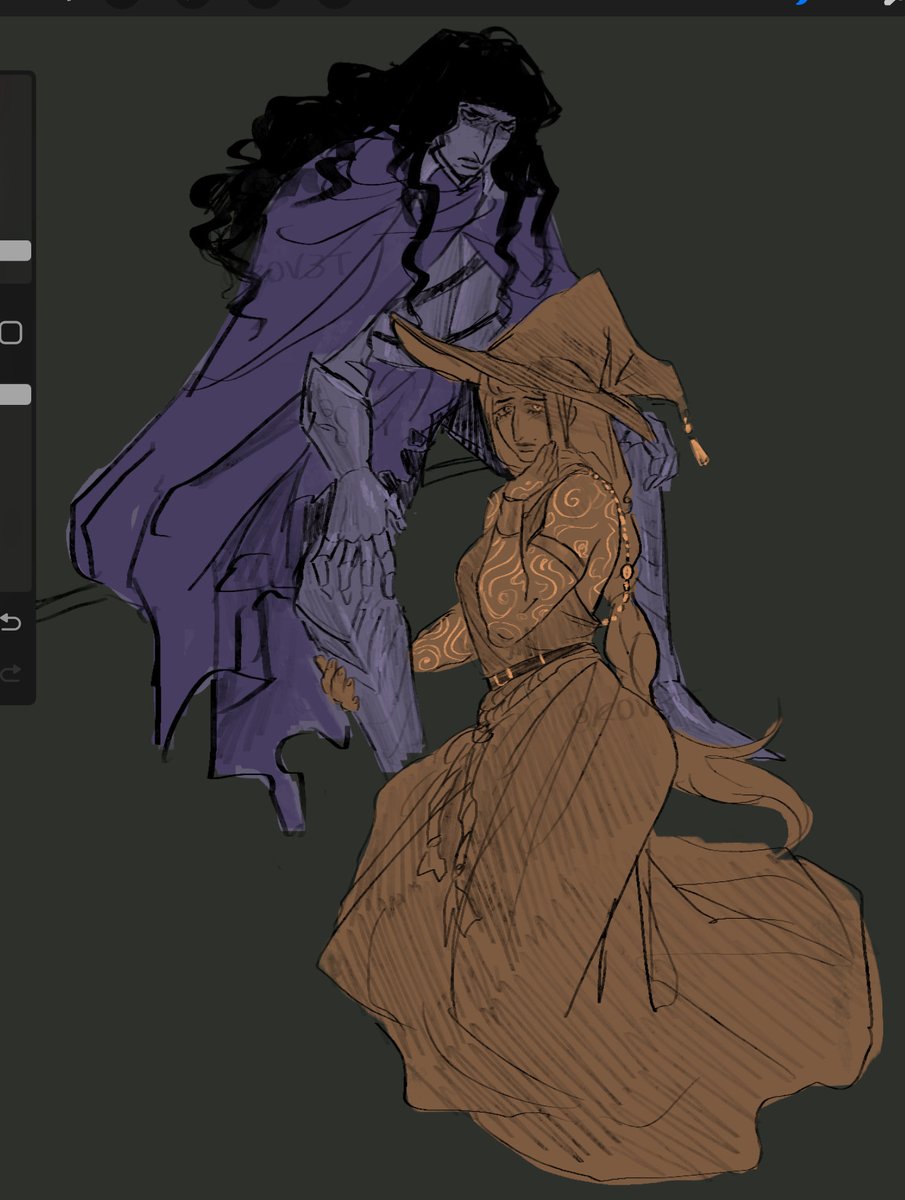Tap the square modify button in sidebar

(x=11, y=333)
